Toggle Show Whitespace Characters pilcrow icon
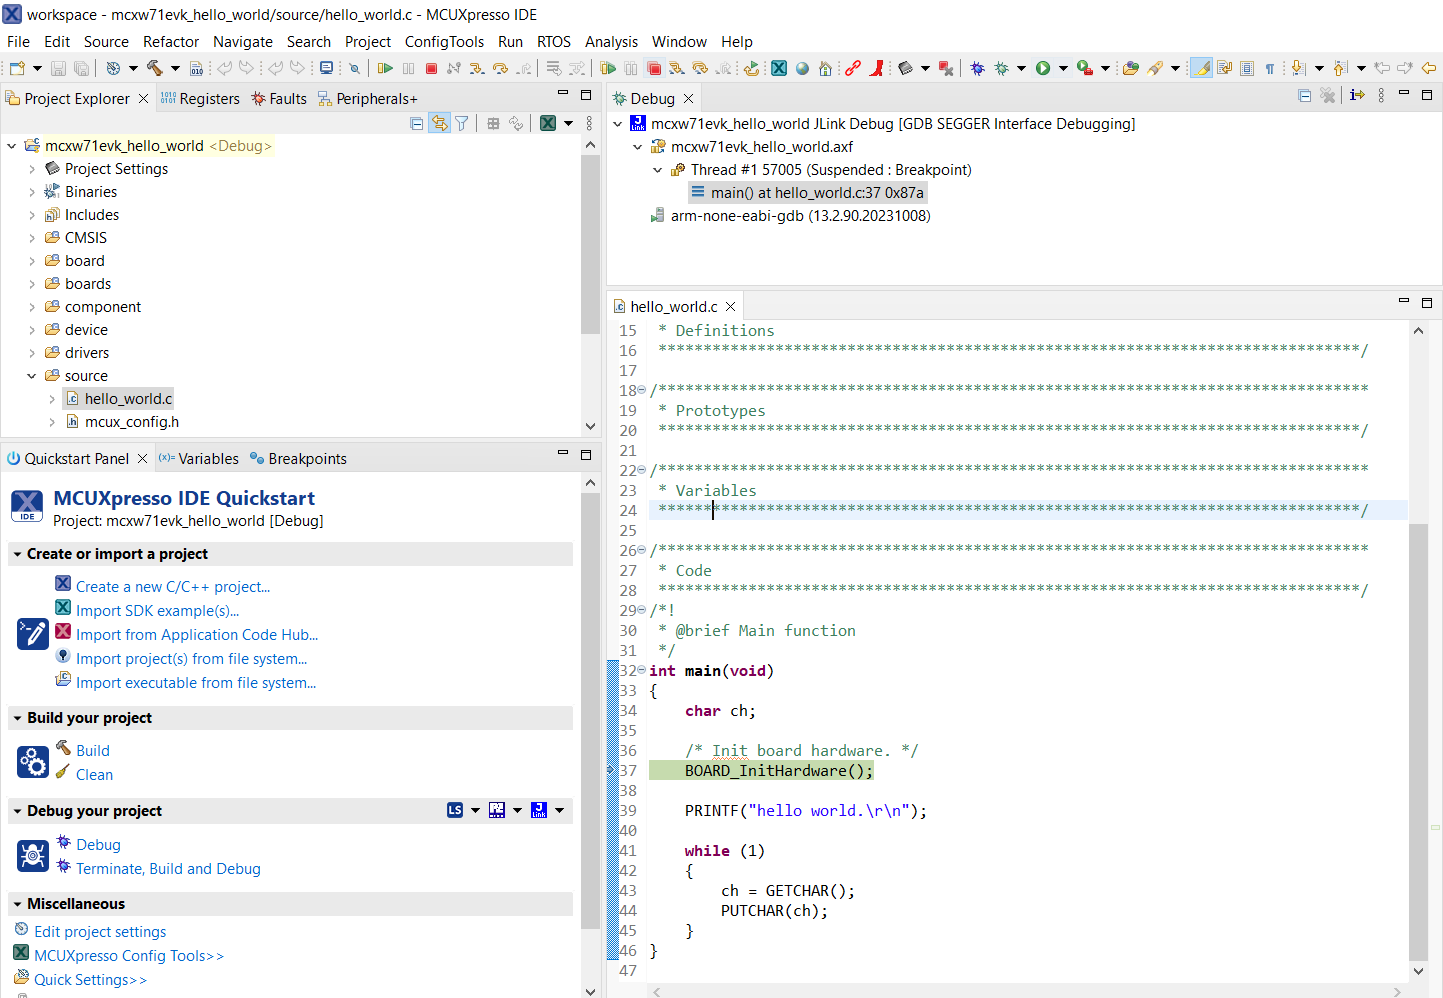The height and width of the screenshot is (998, 1443). [1270, 68]
